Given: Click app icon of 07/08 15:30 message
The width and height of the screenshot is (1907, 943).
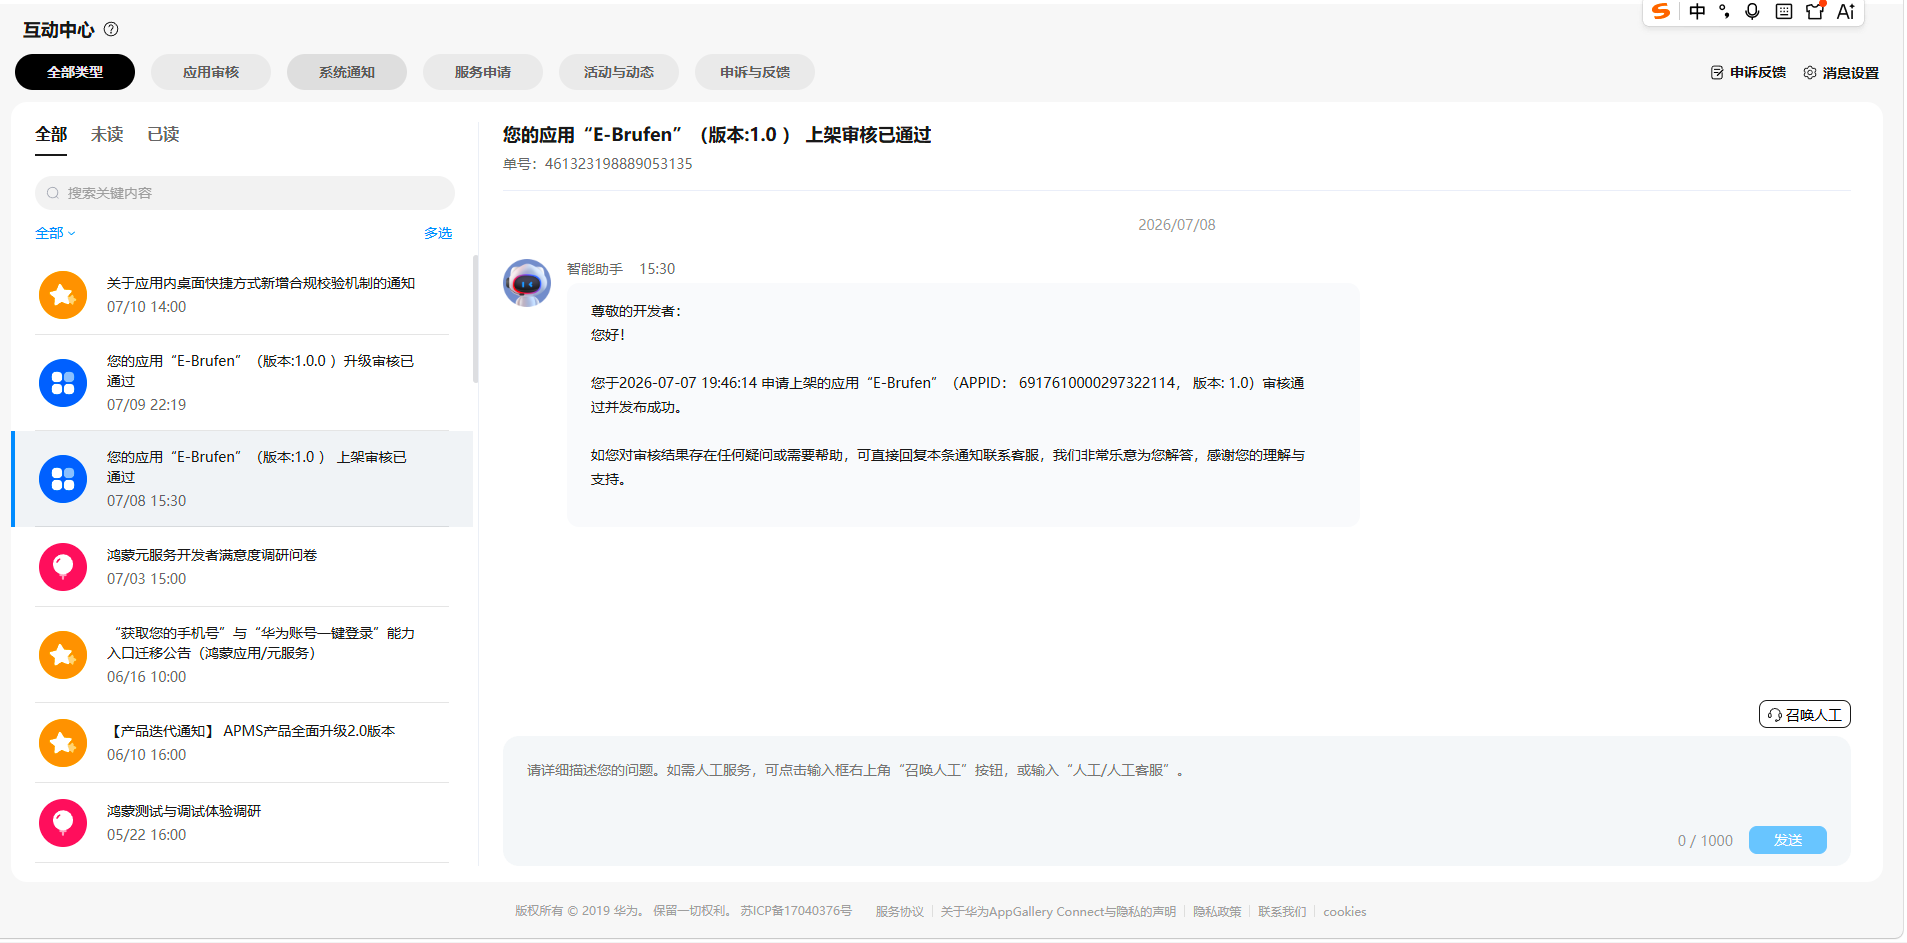Looking at the screenshot, I should pyautogui.click(x=63, y=479).
